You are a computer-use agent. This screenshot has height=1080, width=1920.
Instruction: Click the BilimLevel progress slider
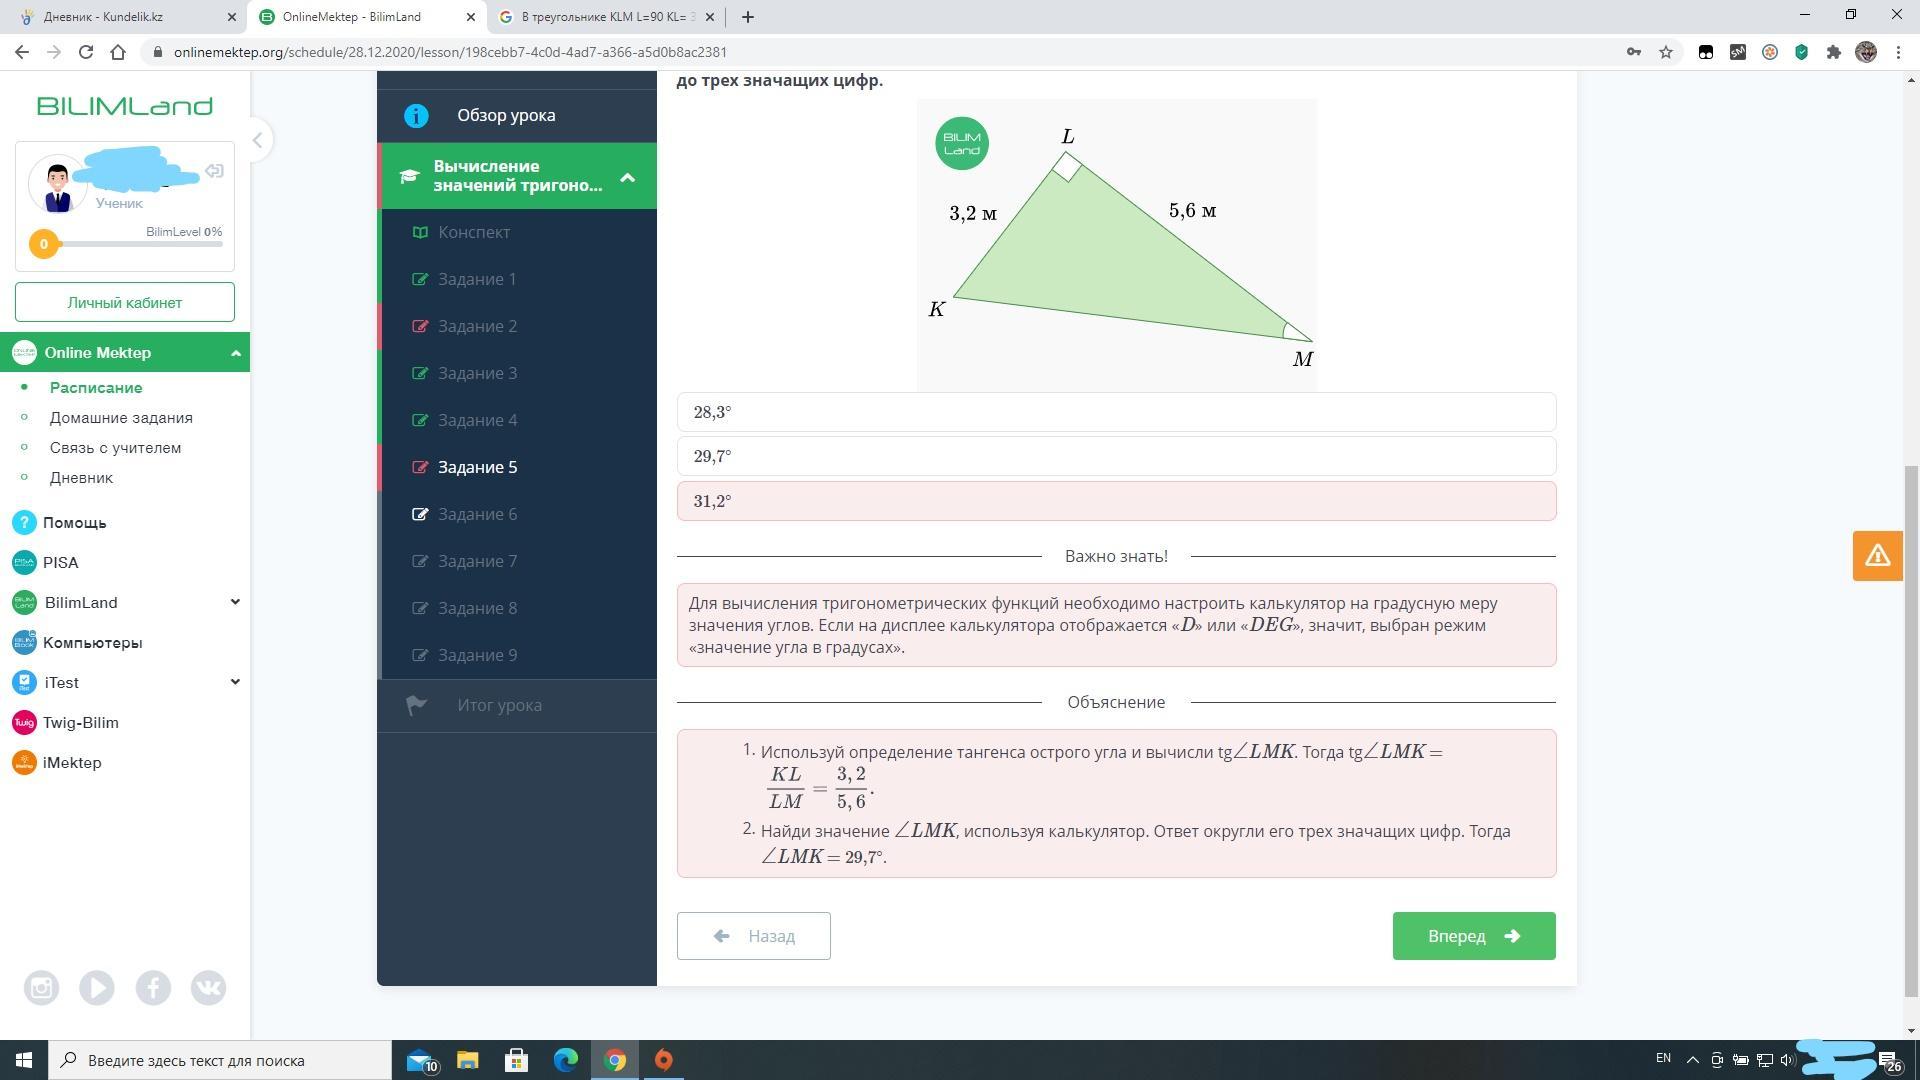pos(130,244)
